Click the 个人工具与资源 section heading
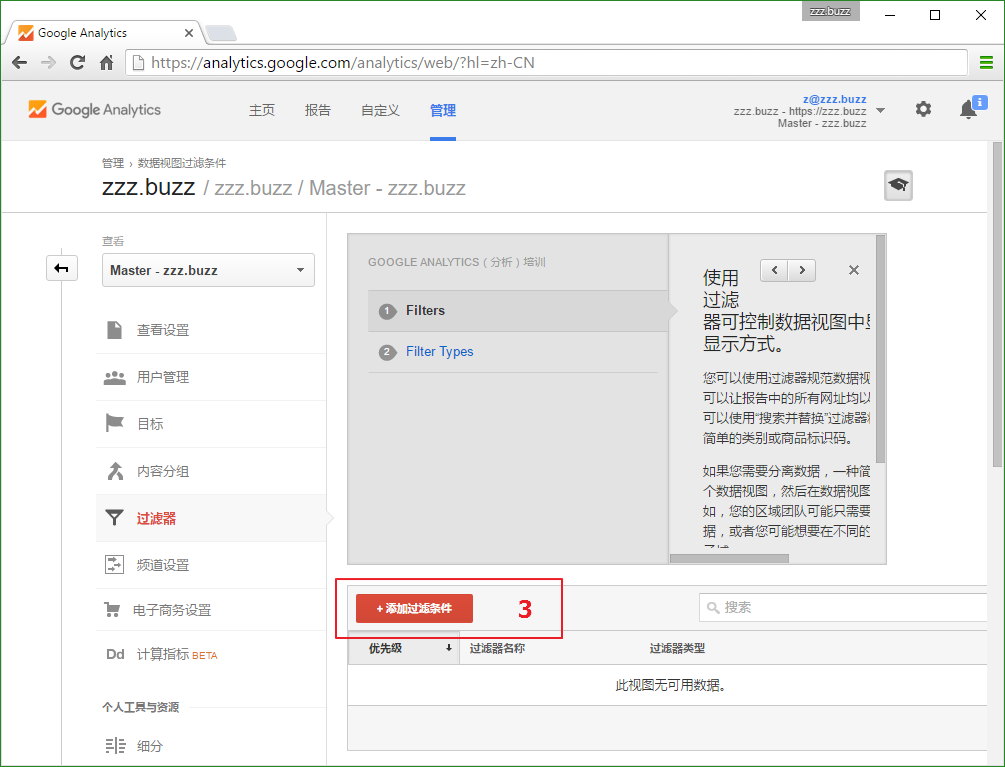 [140, 707]
